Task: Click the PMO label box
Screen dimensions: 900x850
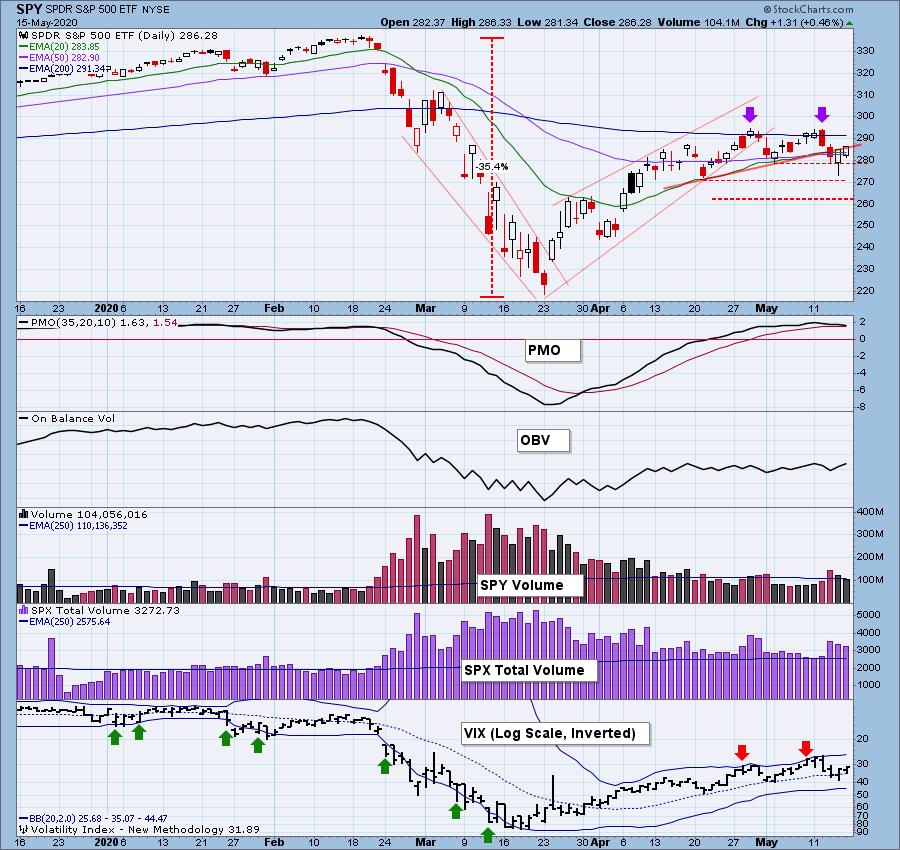Action: pyautogui.click(x=553, y=350)
